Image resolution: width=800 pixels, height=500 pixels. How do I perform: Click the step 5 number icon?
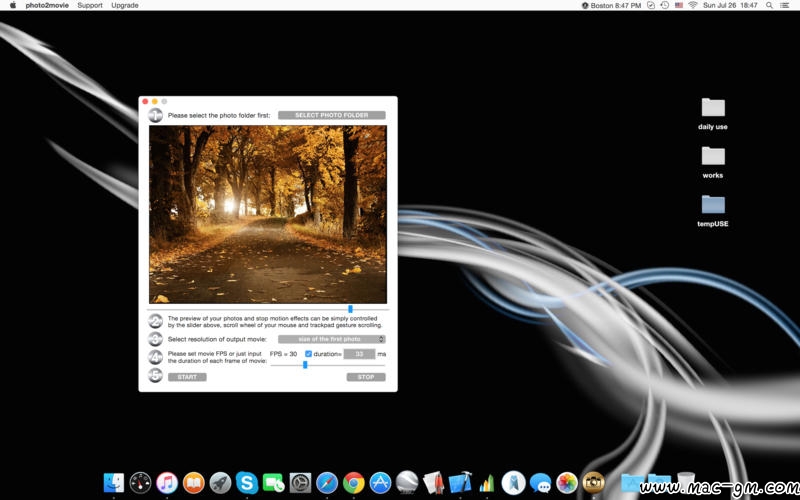pos(155,376)
